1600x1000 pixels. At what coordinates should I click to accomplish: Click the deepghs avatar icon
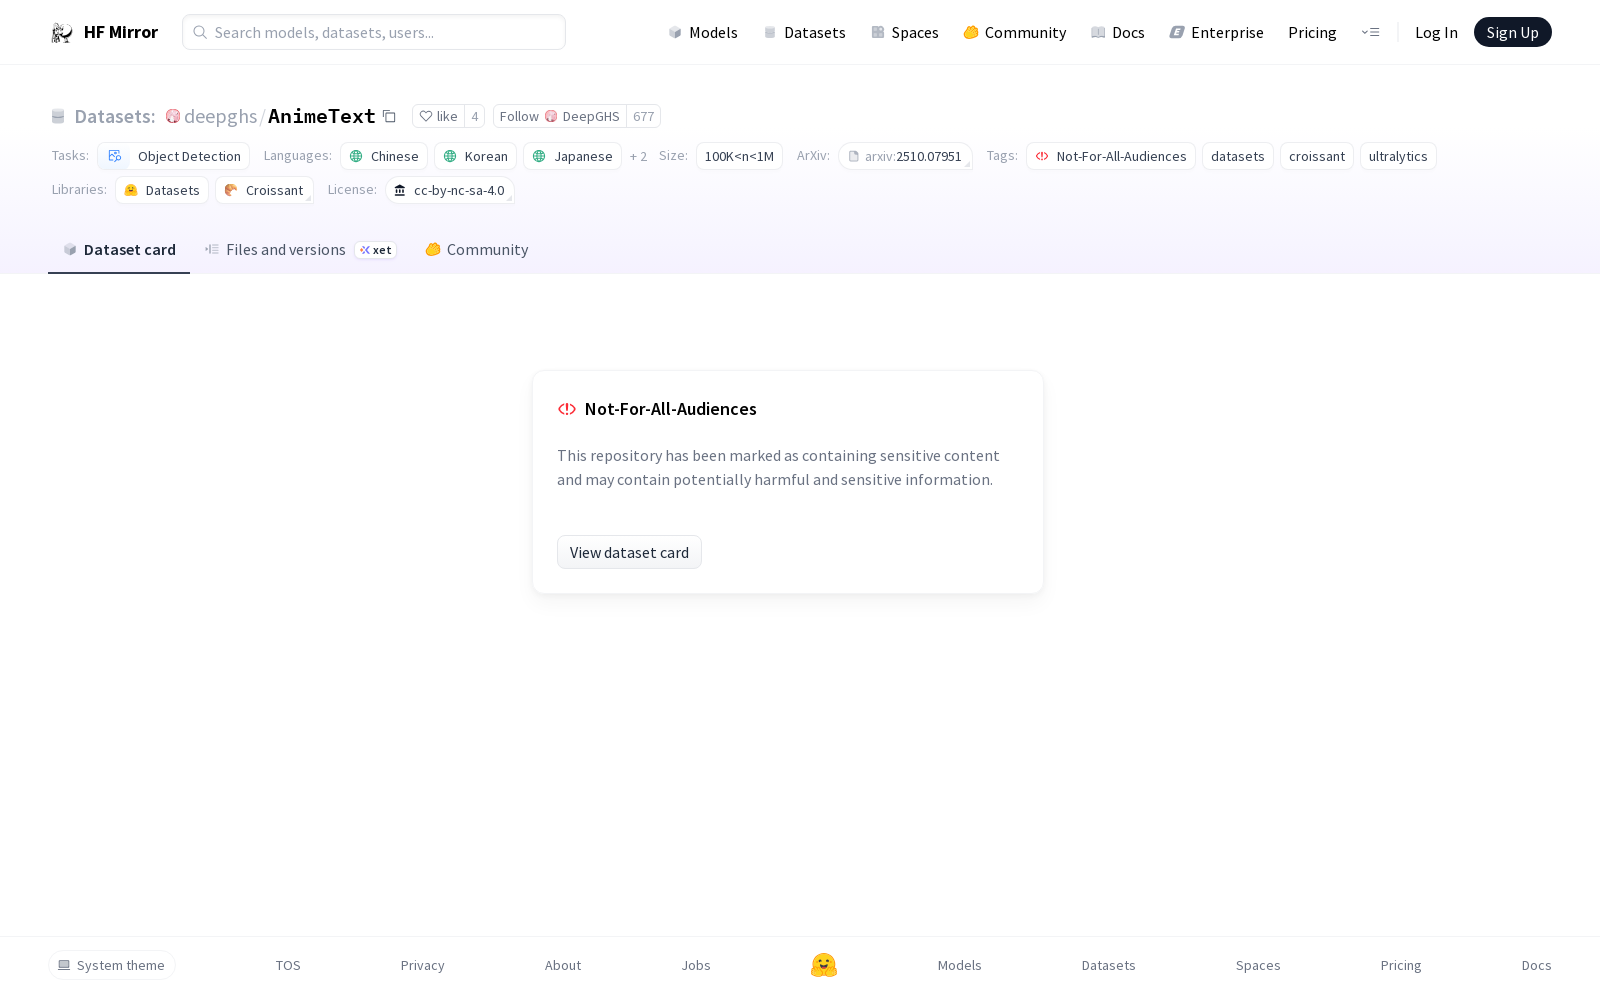pos(173,117)
